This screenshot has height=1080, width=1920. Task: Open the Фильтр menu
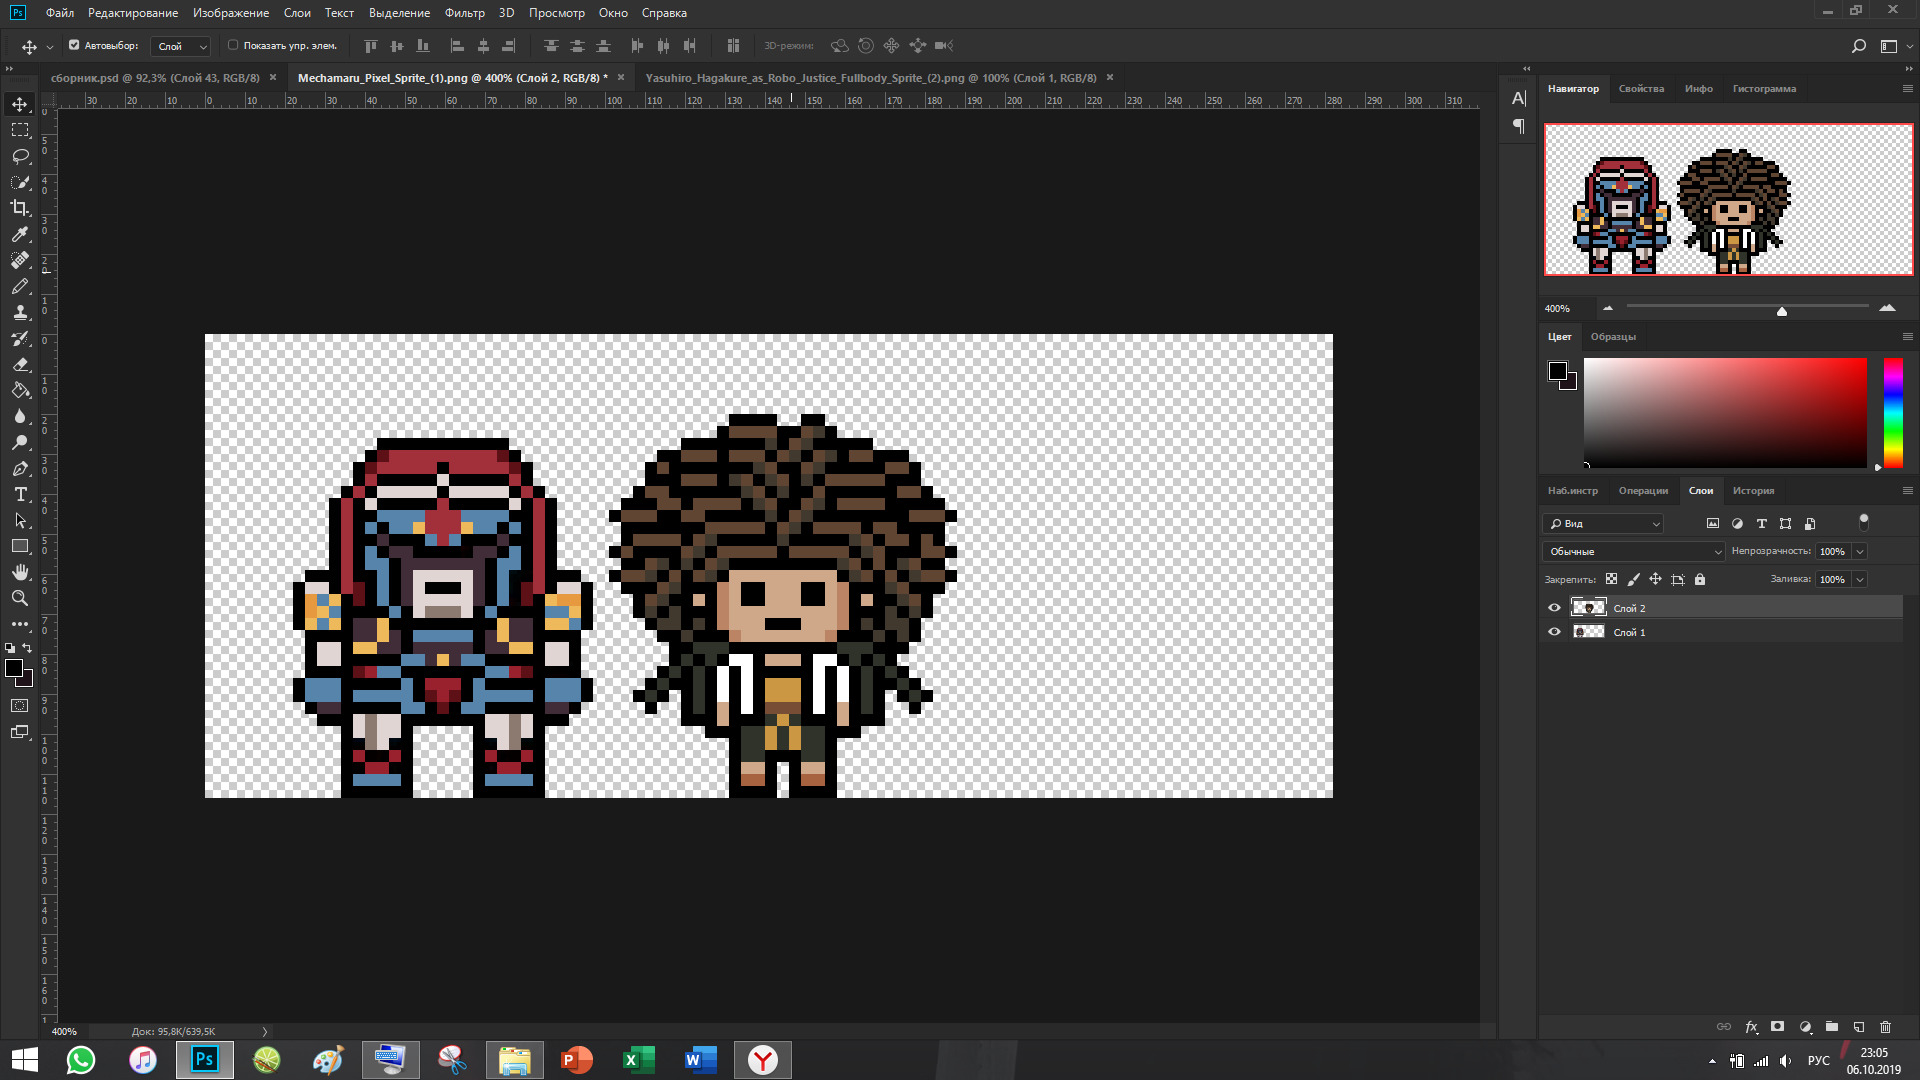coord(464,13)
